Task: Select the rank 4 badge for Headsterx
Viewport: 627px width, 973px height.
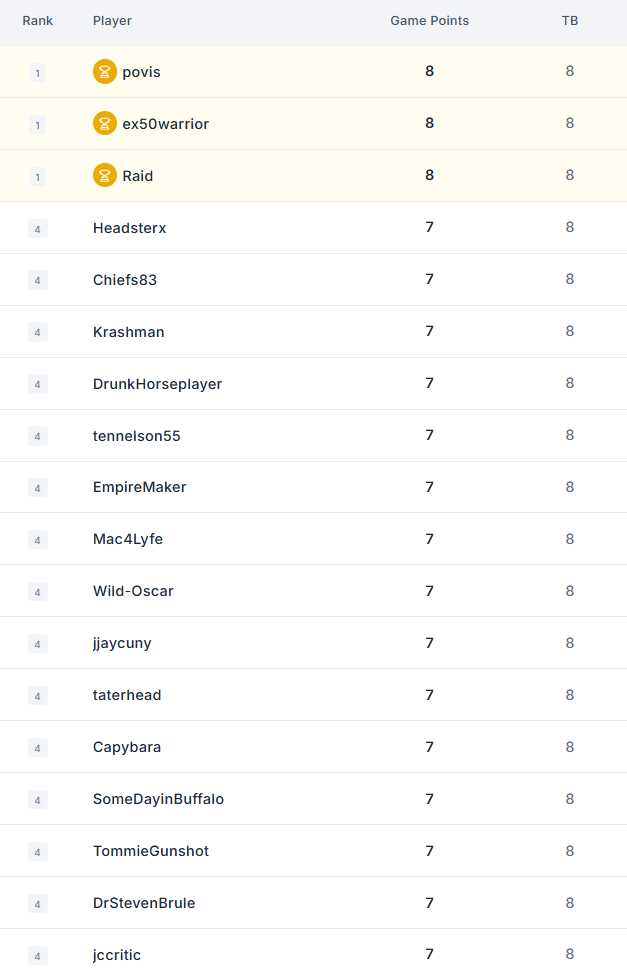Action: tap(37, 229)
